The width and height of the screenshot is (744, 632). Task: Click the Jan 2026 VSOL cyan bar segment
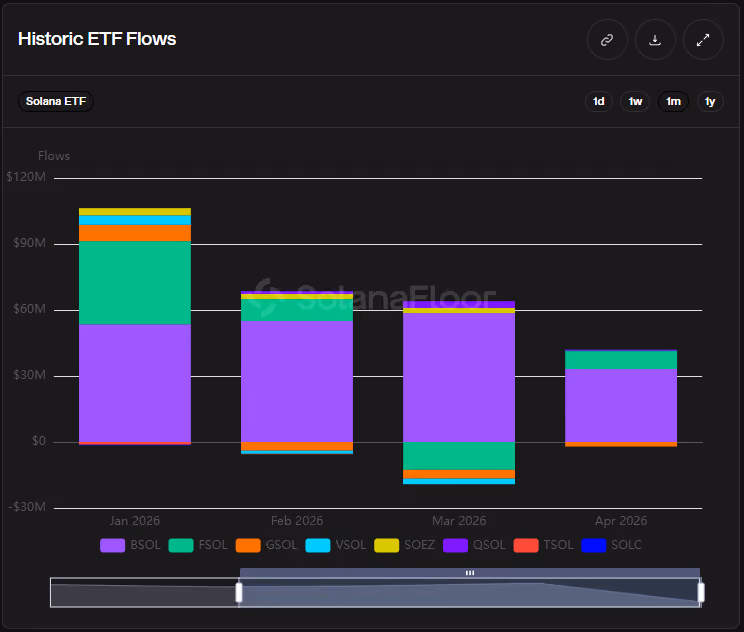click(x=135, y=220)
